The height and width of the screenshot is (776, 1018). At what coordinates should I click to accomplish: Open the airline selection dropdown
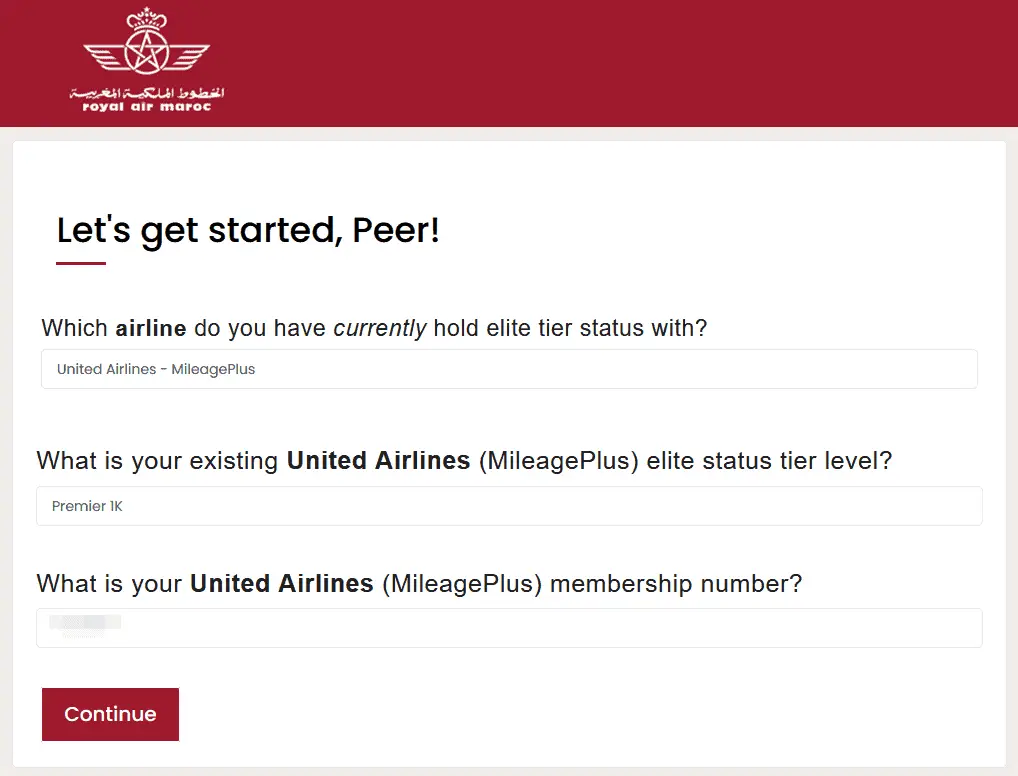pos(509,369)
